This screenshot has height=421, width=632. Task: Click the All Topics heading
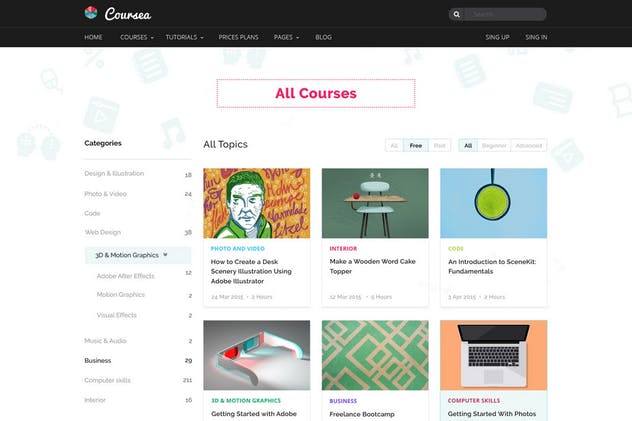point(225,144)
